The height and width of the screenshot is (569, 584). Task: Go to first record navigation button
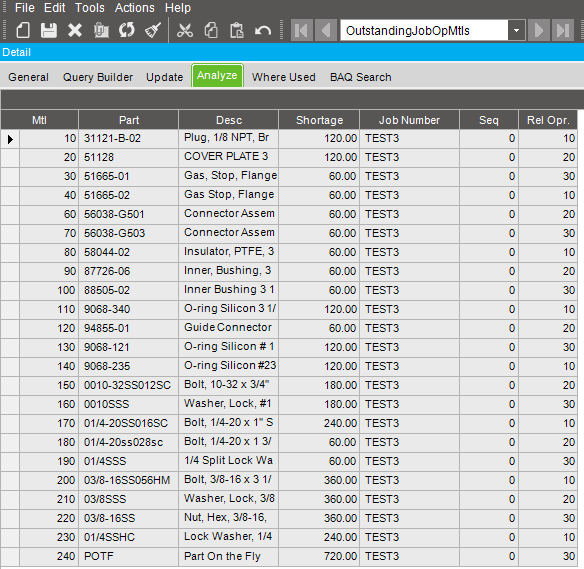tap(301, 30)
